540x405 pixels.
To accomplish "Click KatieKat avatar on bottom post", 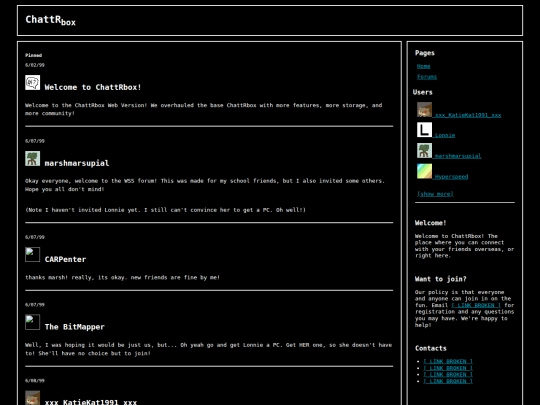I will (32, 398).
